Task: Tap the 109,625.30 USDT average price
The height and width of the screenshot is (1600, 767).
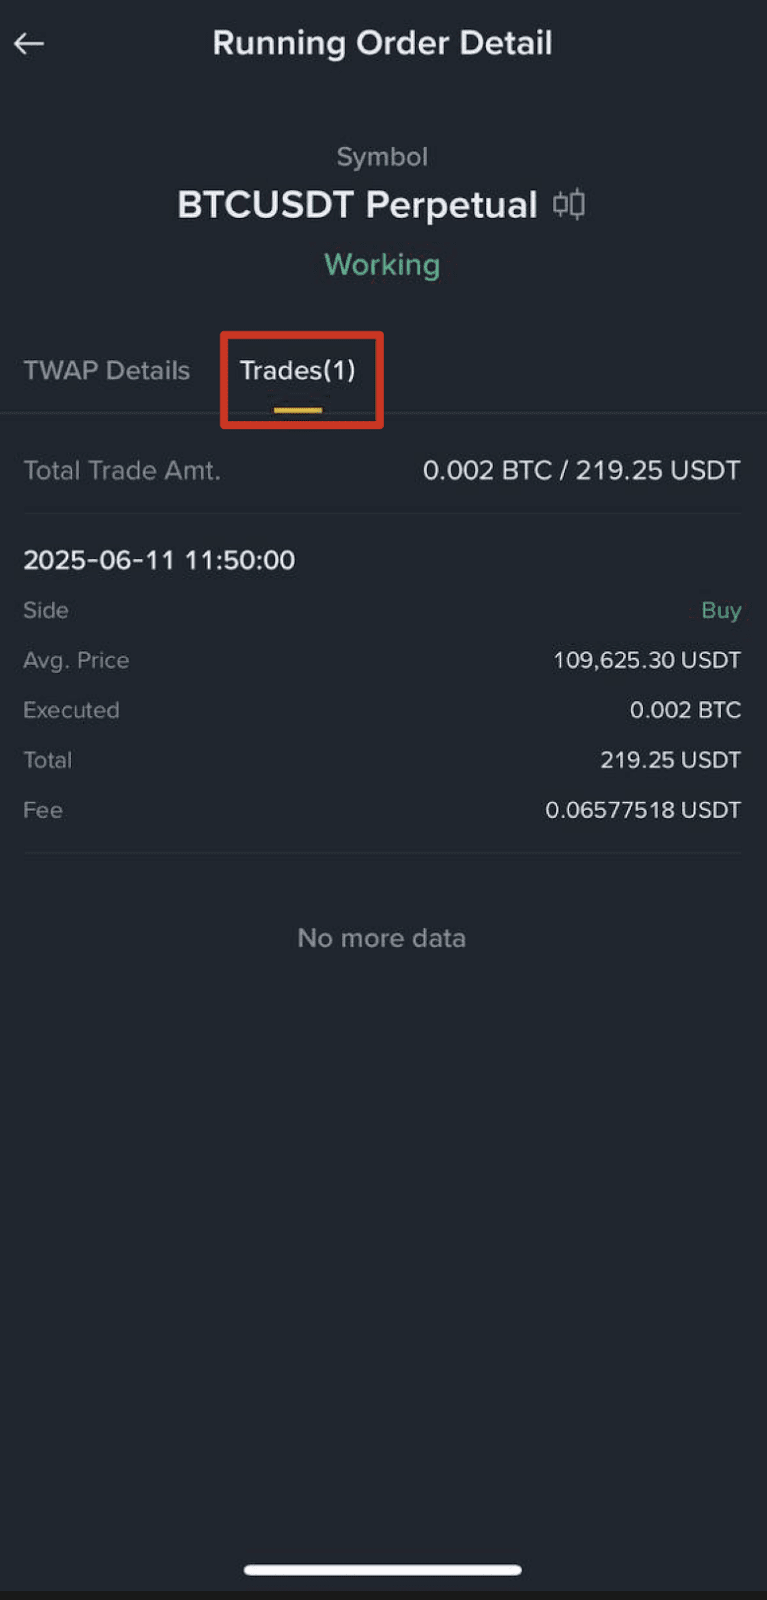Action: click(647, 660)
